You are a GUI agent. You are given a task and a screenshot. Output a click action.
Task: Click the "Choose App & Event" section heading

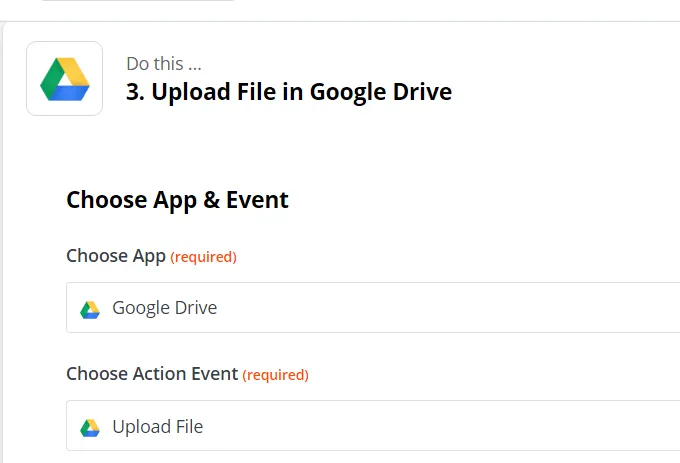177,200
